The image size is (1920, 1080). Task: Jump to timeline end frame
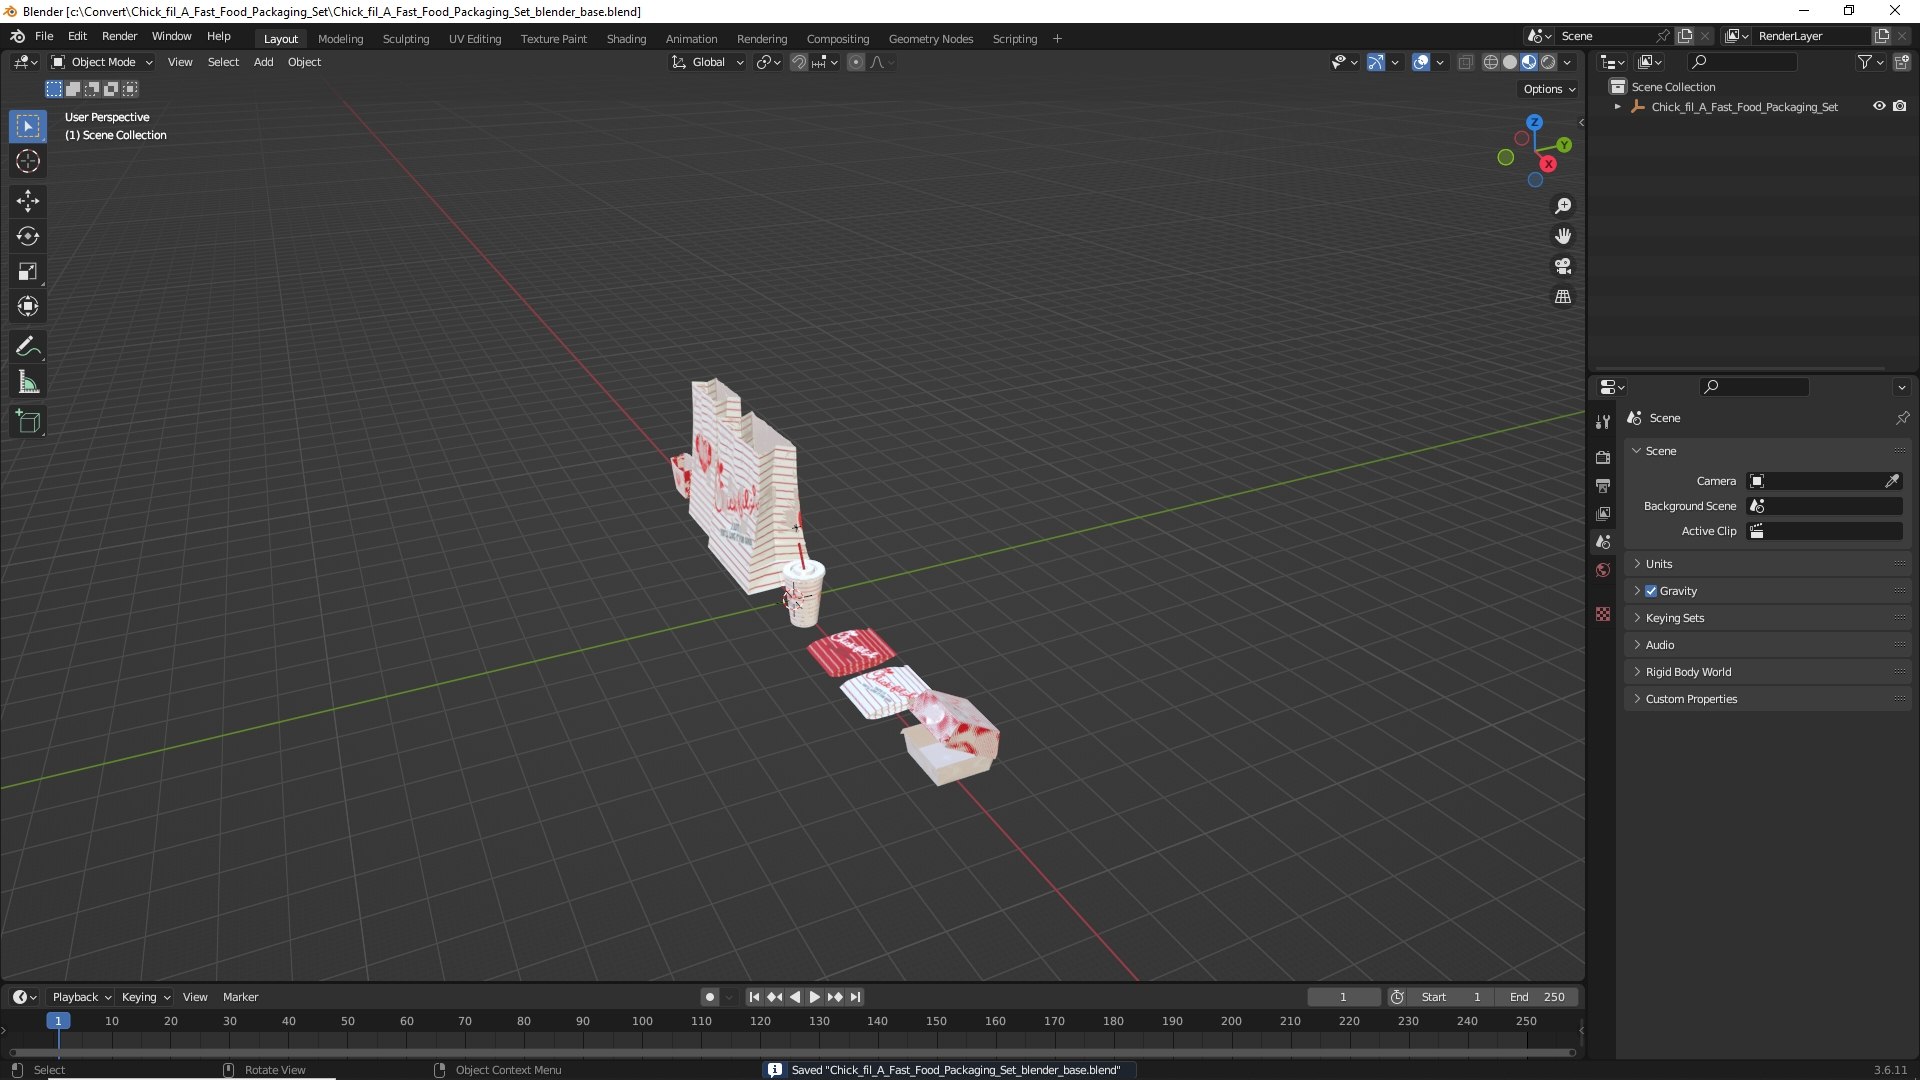(855, 997)
